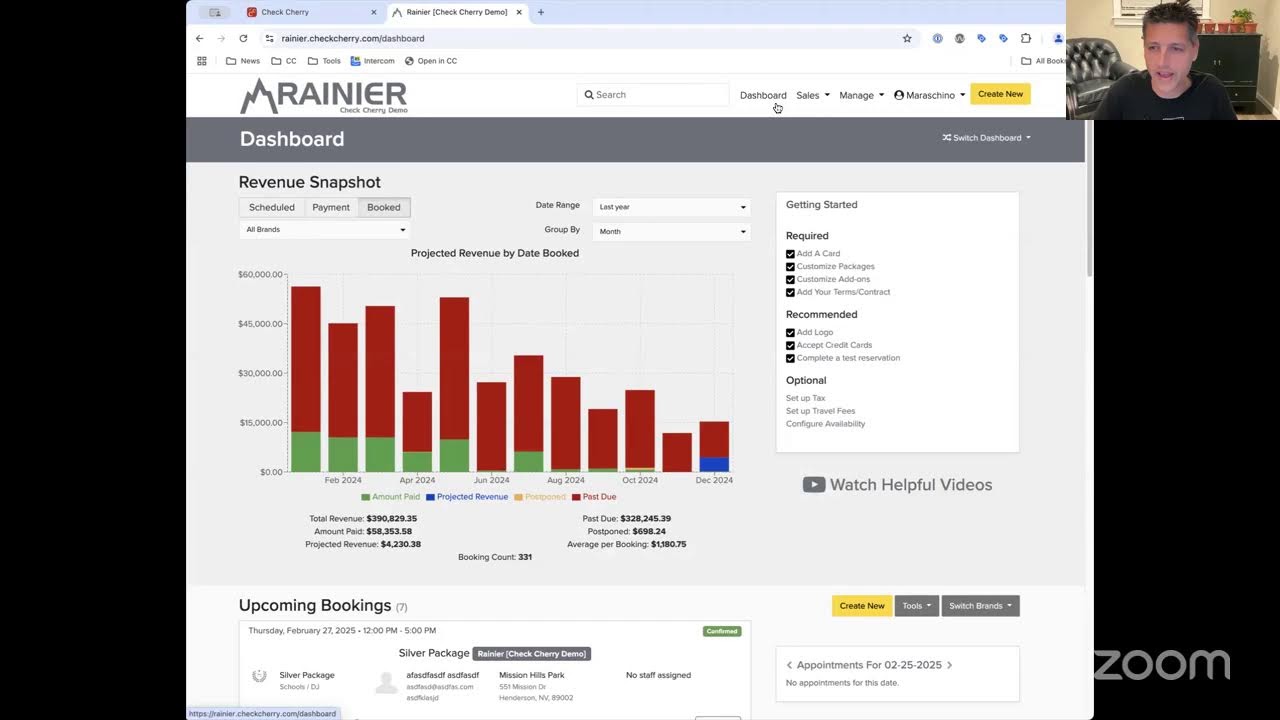Viewport: 1280px width, 720px height.
Task: Close the Rainier [Check Cherry Demo] tab
Action: coord(519,12)
